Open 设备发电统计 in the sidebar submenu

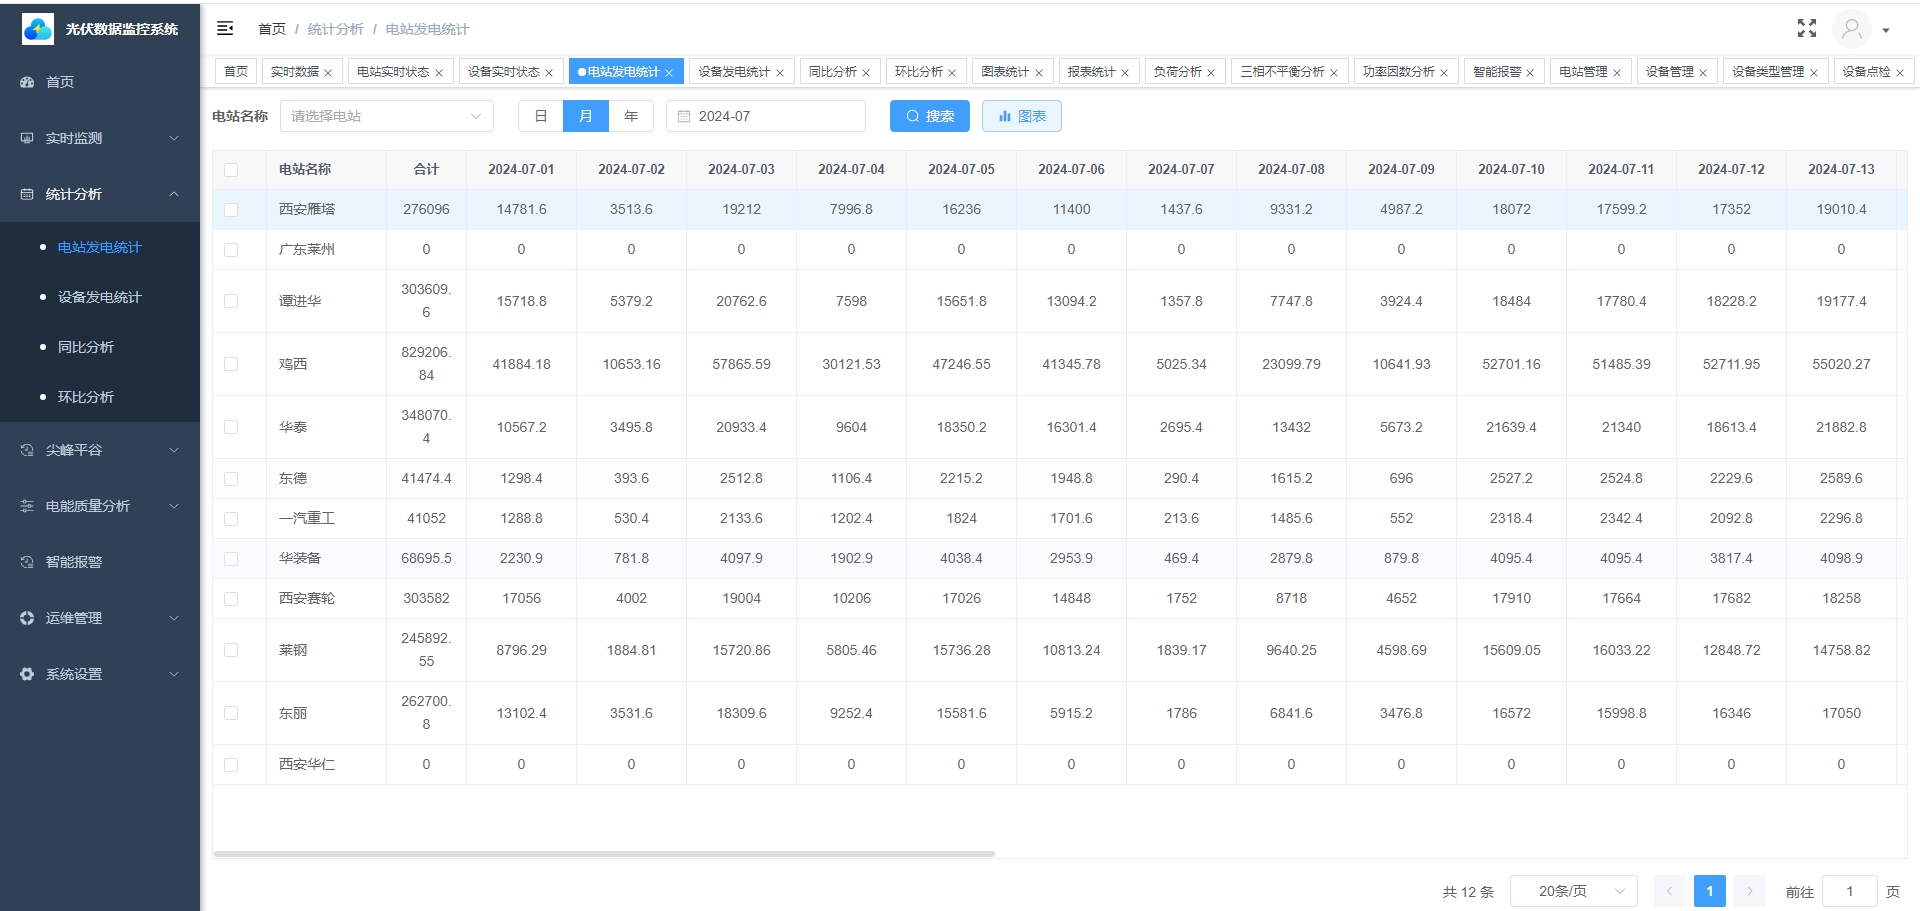[100, 297]
